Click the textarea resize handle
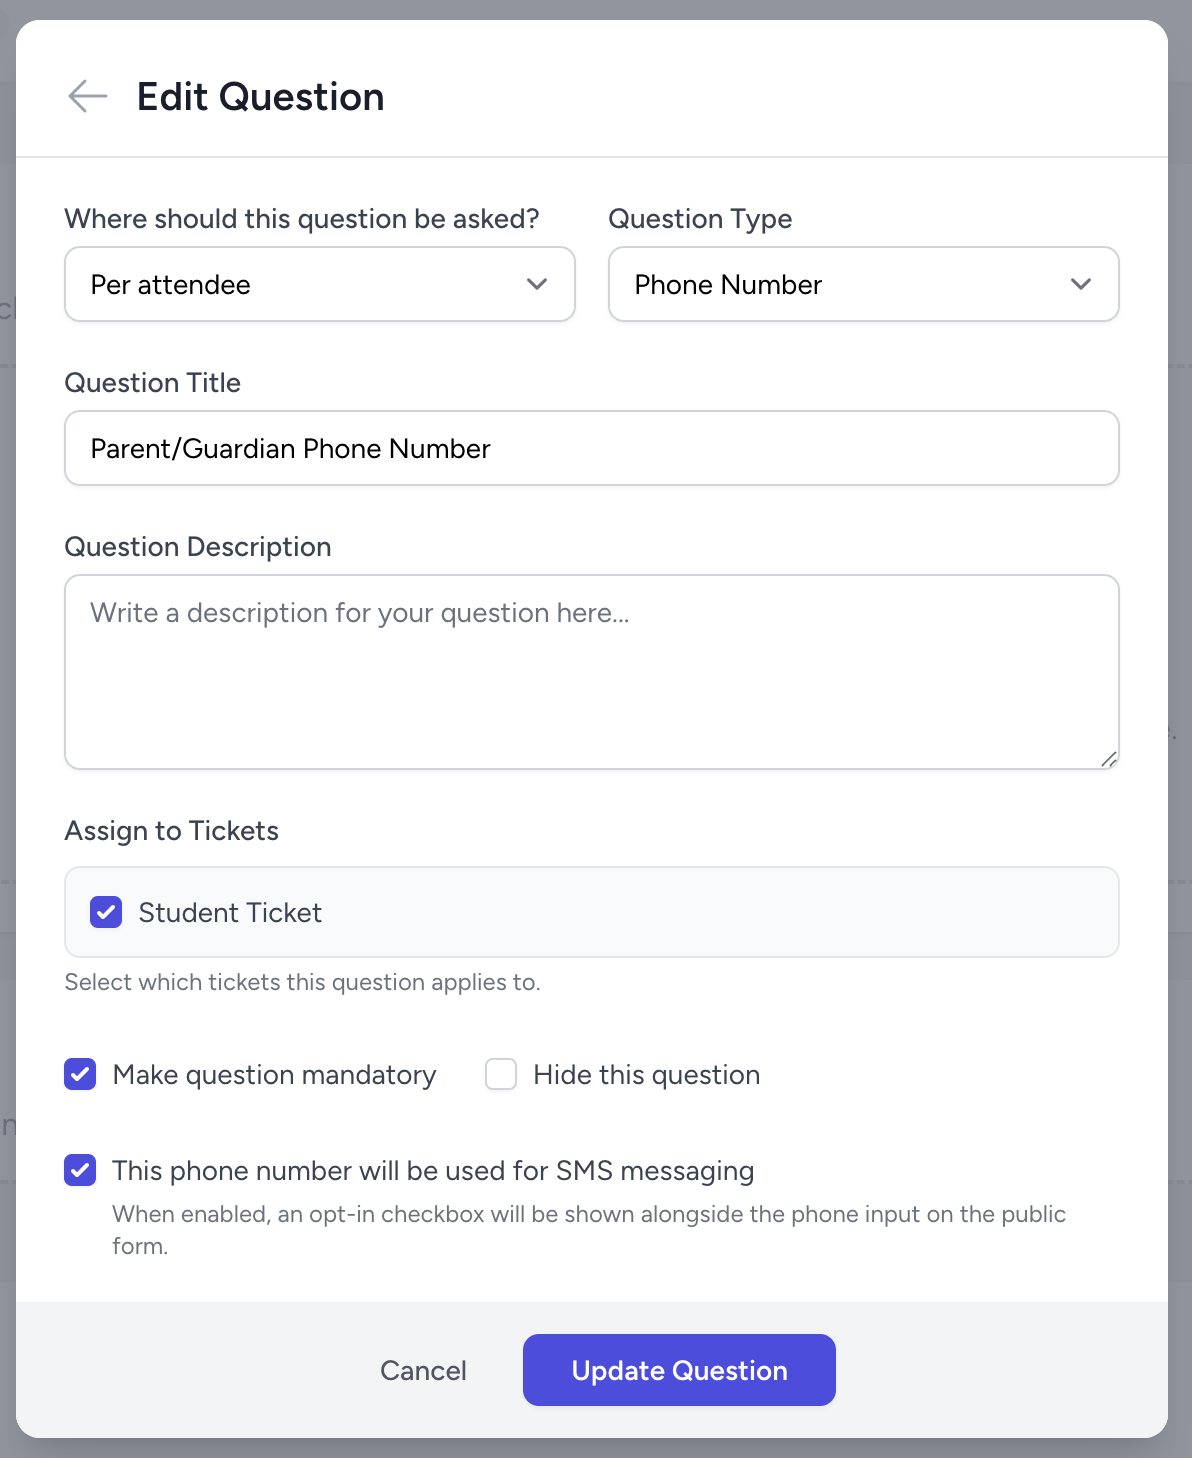This screenshot has height=1458, width=1192. (1110, 760)
